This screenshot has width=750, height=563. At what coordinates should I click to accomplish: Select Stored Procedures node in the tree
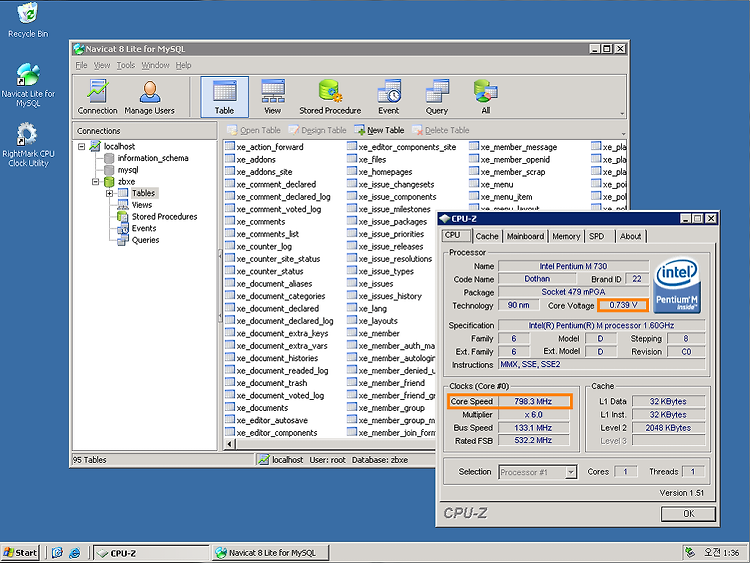[x=164, y=217]
